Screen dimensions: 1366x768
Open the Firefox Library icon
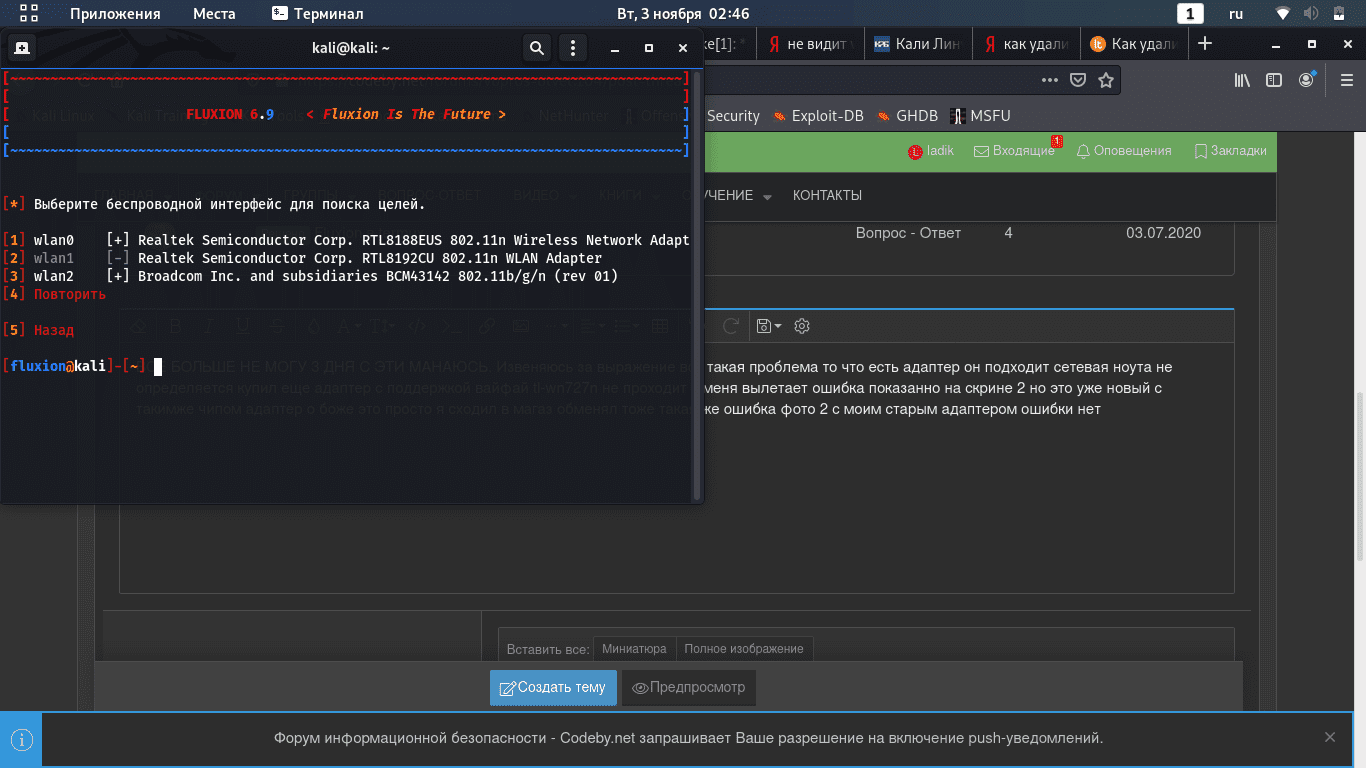(1242, 80)
